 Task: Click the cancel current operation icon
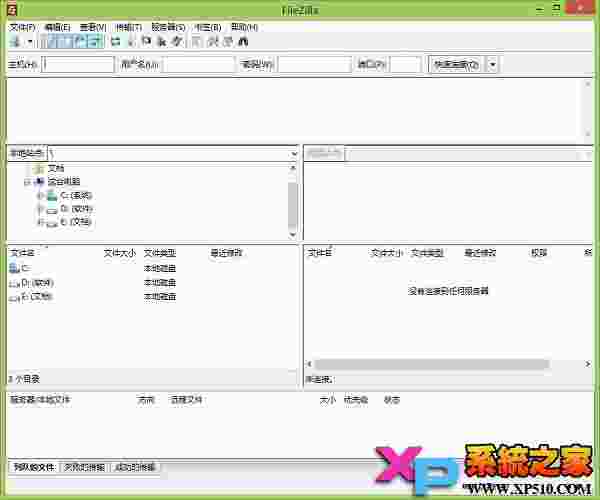[146, 41]
